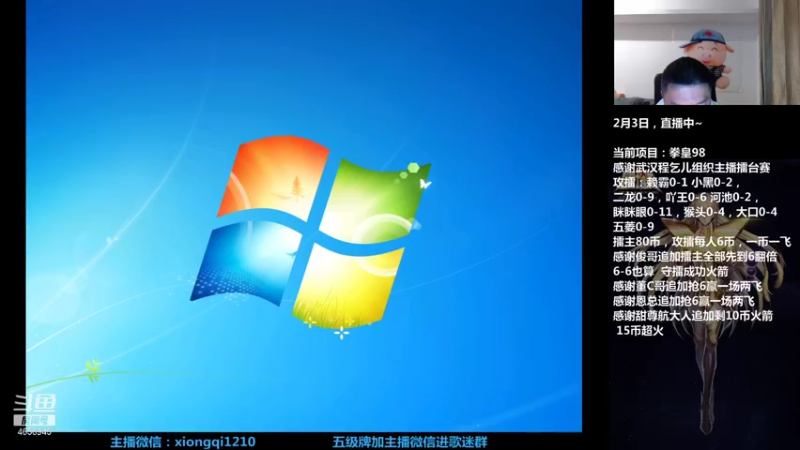Viewport: 800px width, 450px height.
Task: Select the text "当前项目：拳皇98"
Action: (x=659, y=153)
